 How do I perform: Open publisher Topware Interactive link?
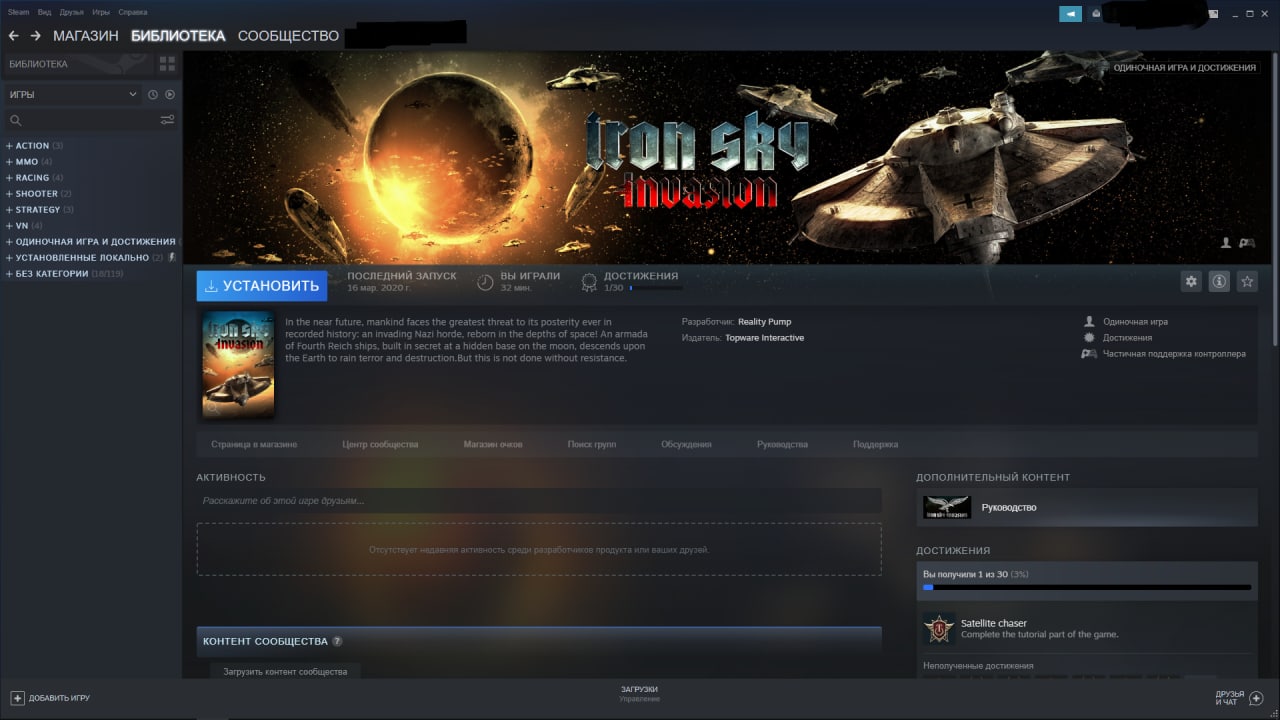click(x=764, y=338)
